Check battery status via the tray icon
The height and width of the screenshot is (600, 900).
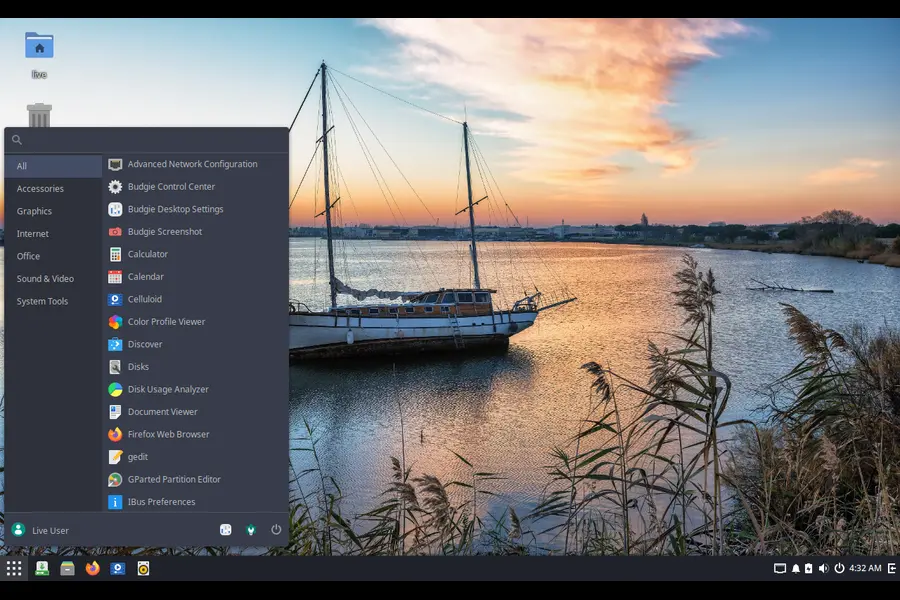810,568
